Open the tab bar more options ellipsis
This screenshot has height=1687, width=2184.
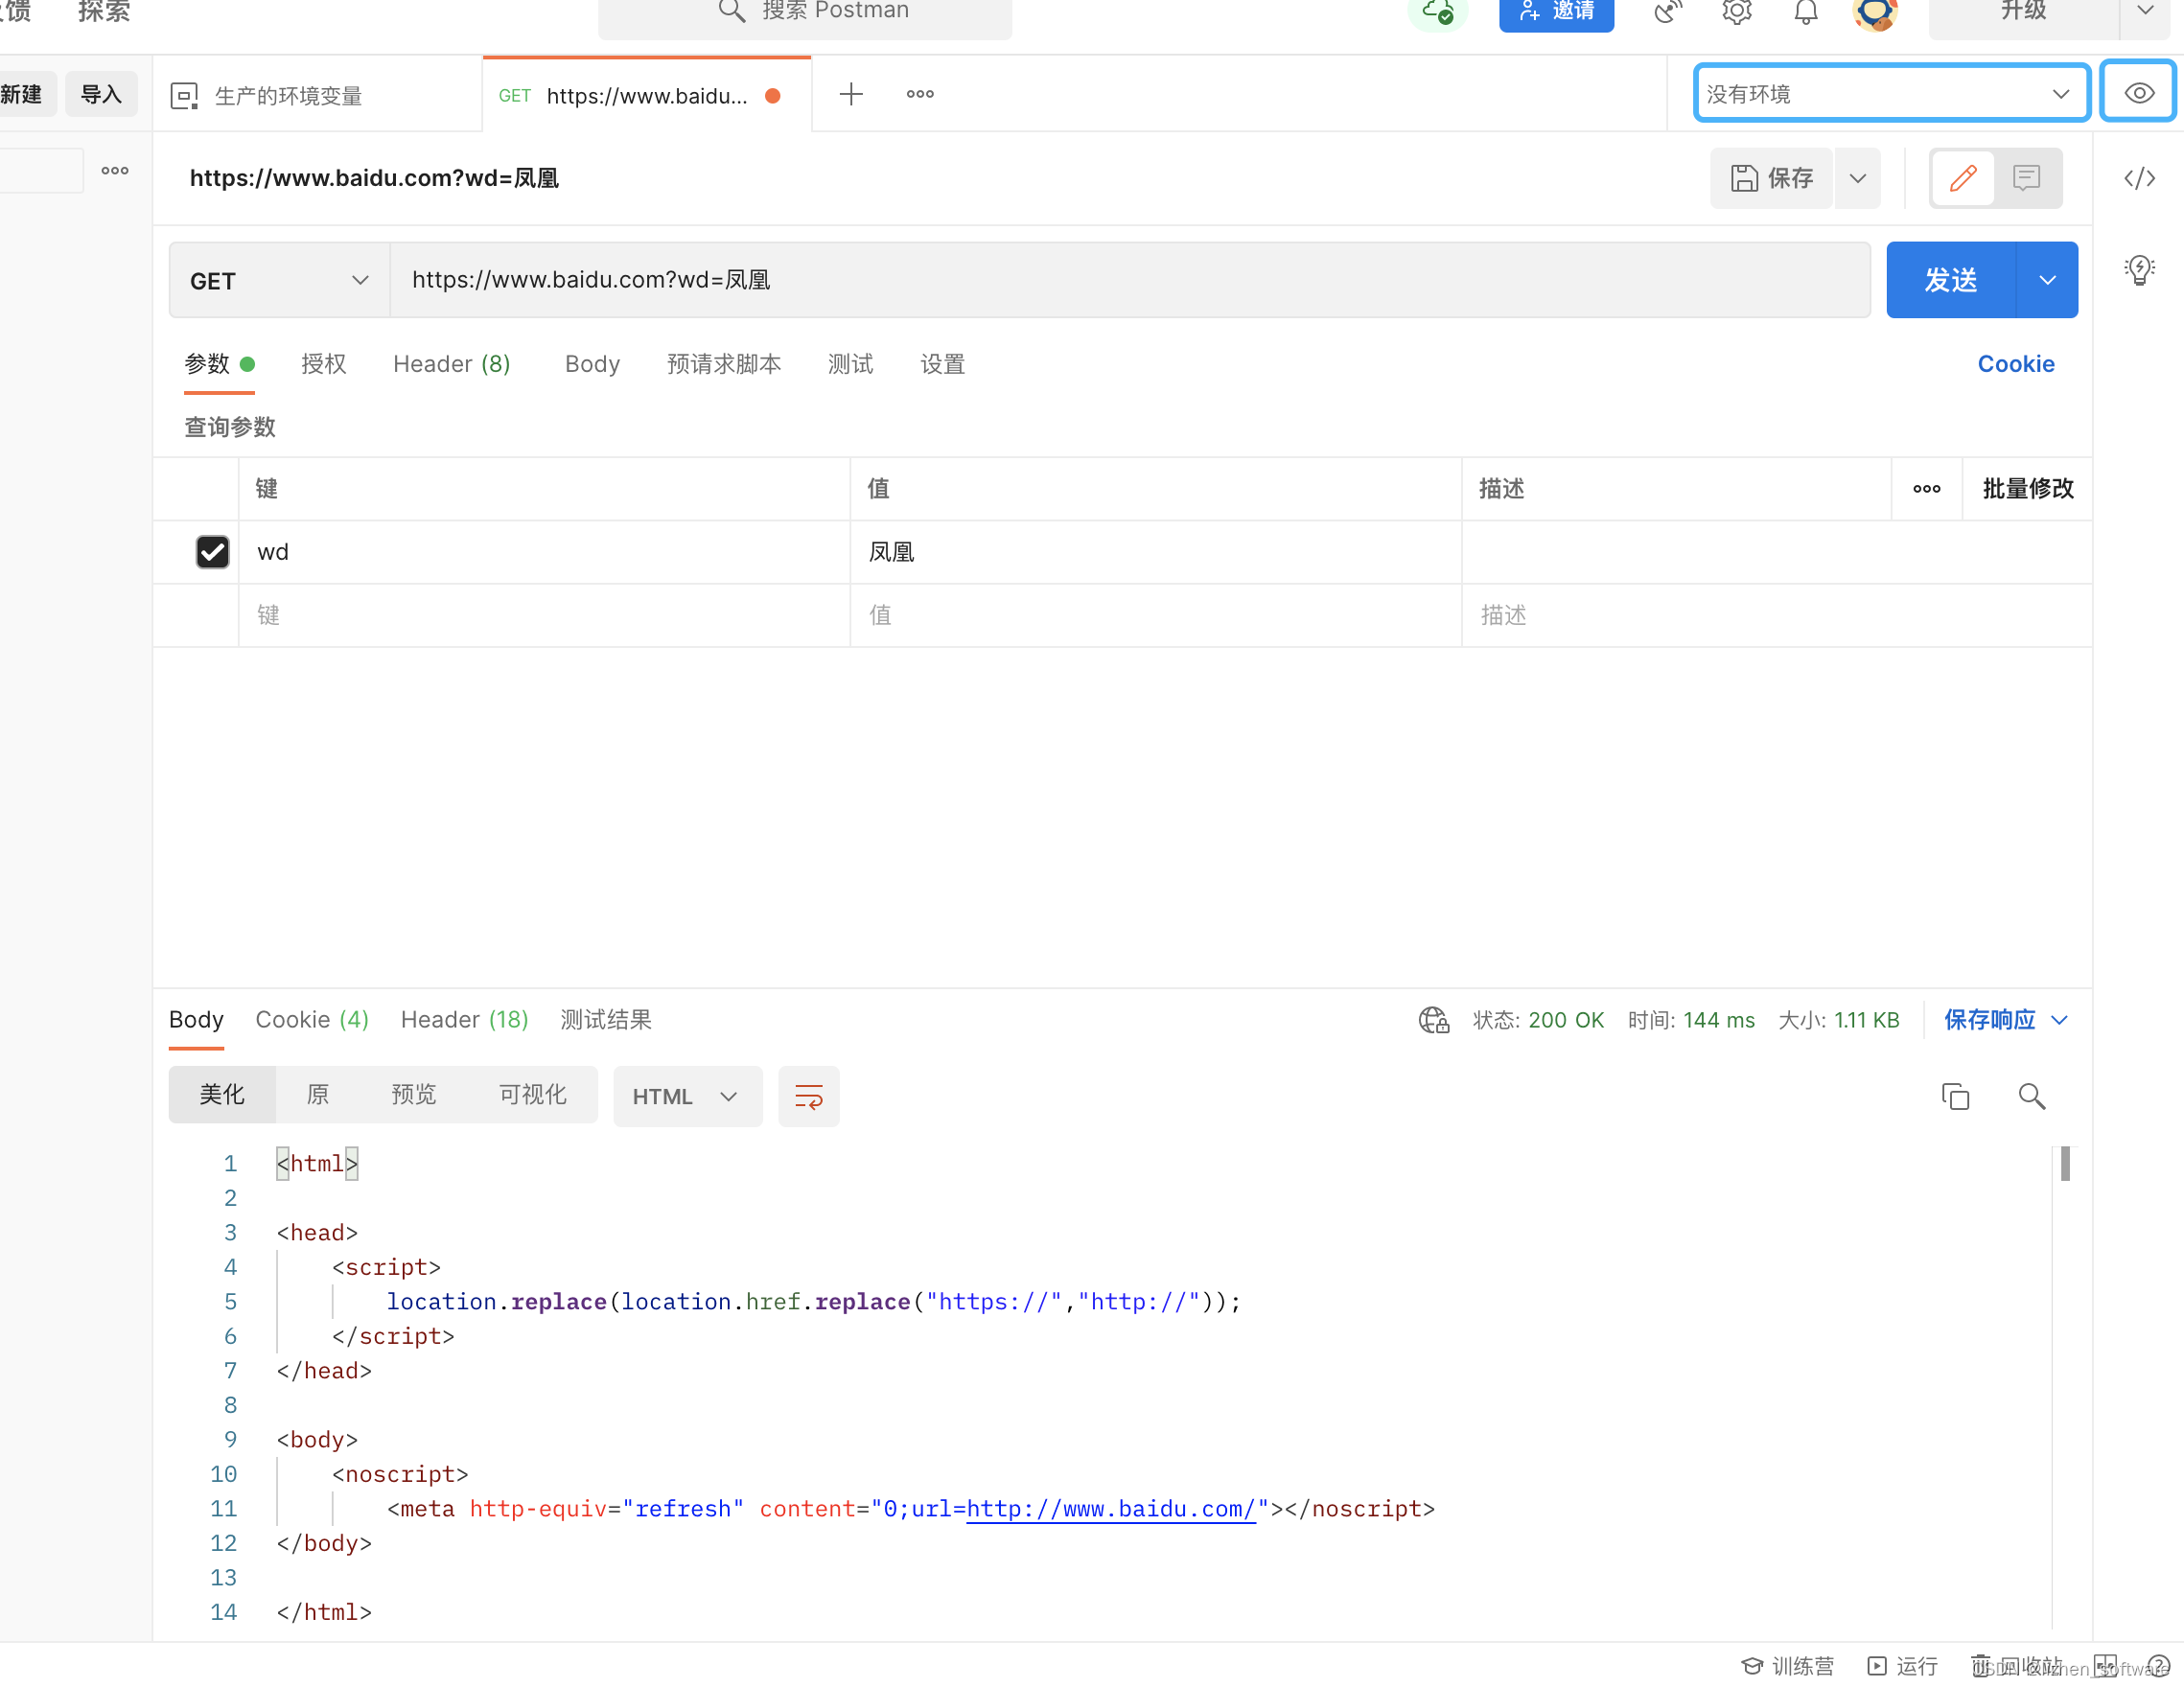point(920,94)
